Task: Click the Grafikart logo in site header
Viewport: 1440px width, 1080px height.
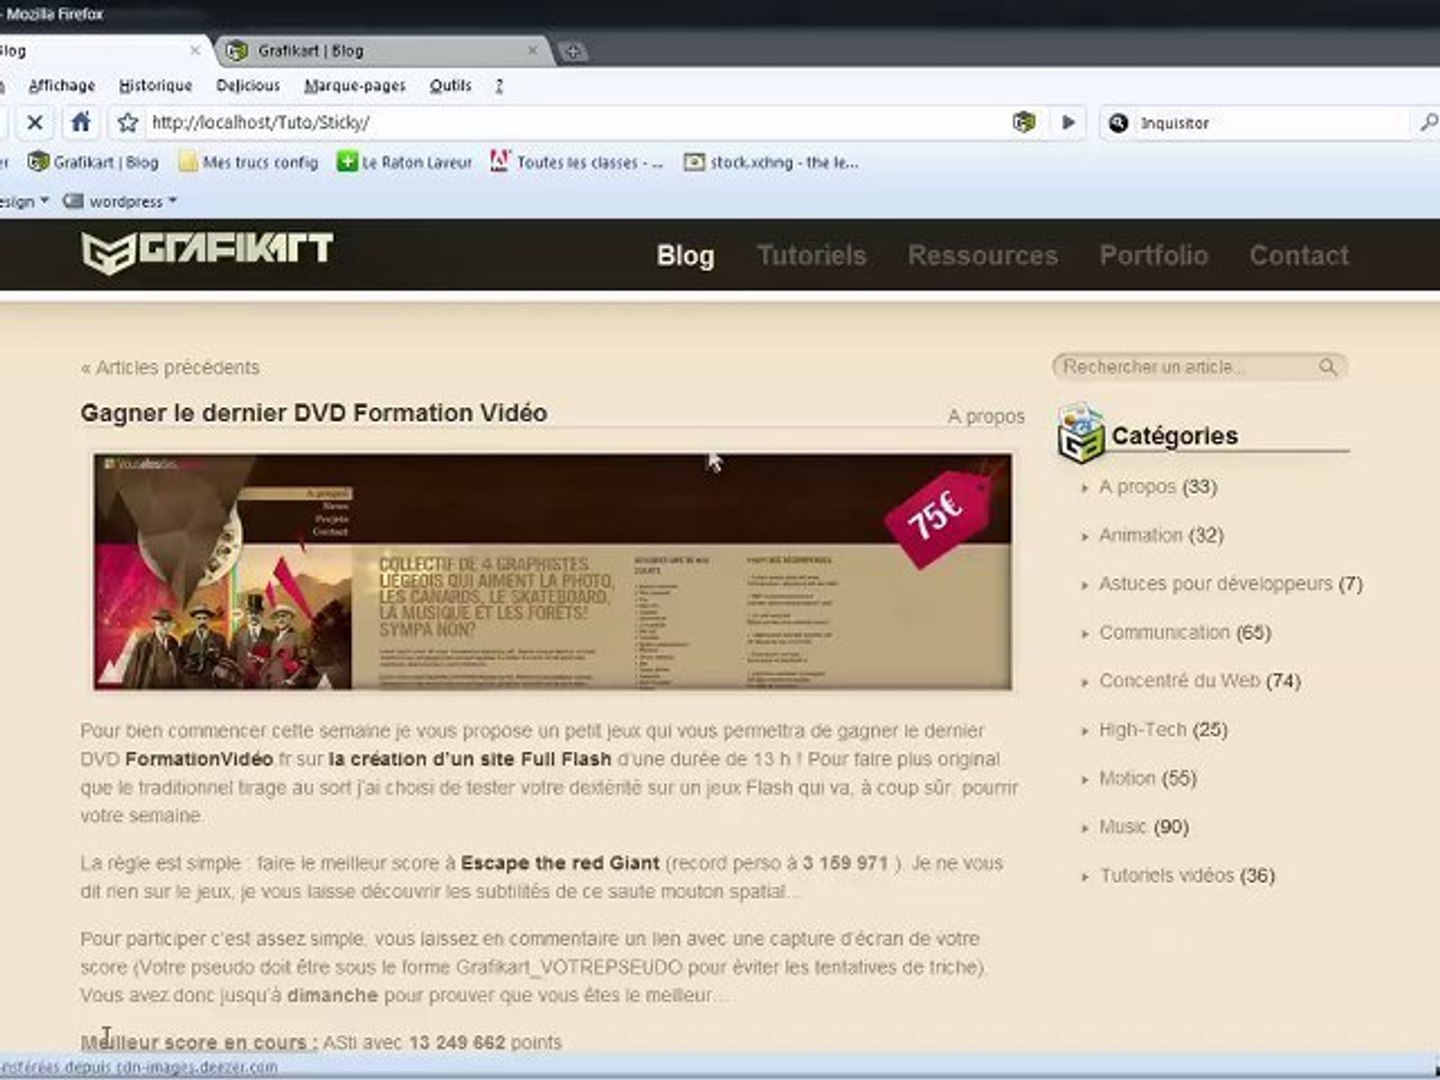Action: click(207, 251)
